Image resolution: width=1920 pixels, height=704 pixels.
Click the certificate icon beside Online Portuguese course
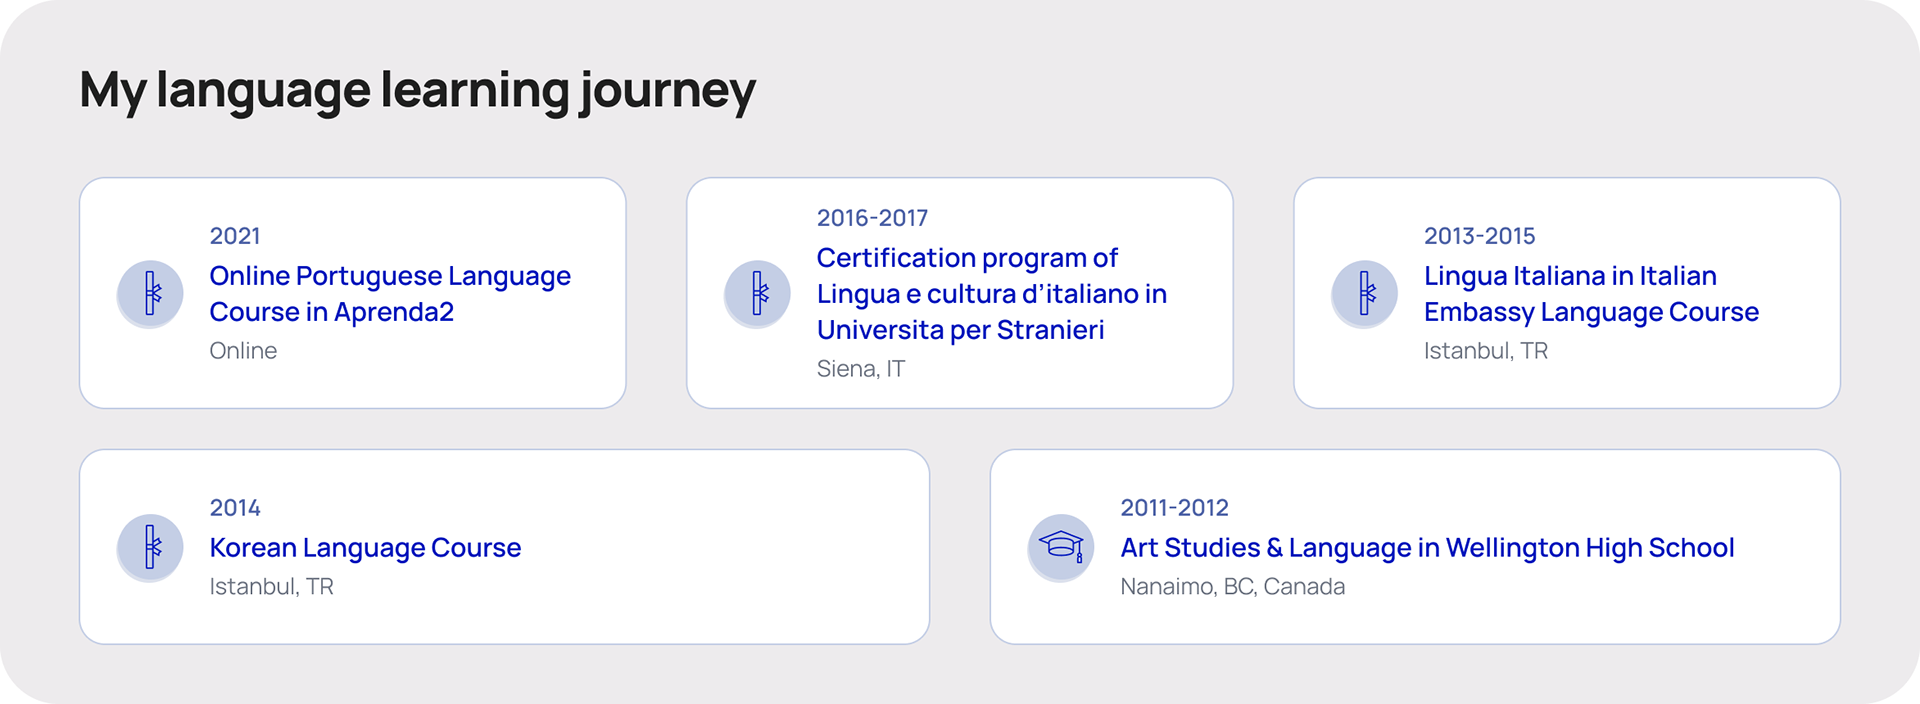click(x=150, y=294)
